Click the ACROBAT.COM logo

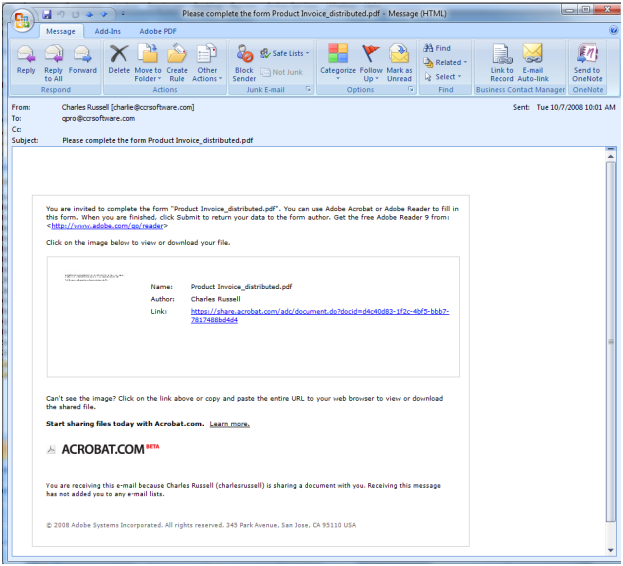pyautogui.click(x=103, y=449)
